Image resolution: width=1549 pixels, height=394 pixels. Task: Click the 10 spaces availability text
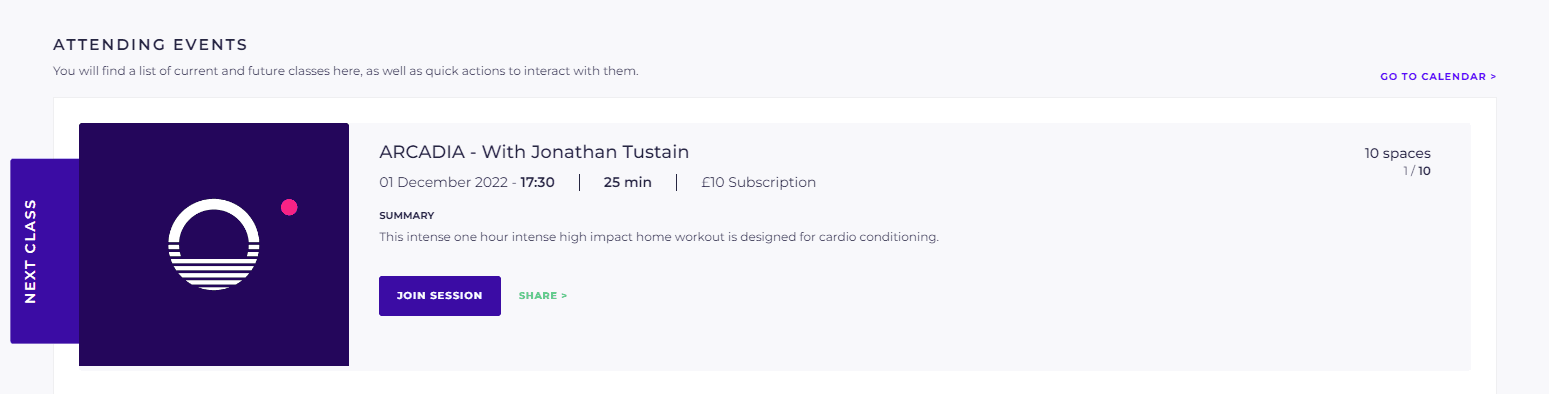(1397, 153)
